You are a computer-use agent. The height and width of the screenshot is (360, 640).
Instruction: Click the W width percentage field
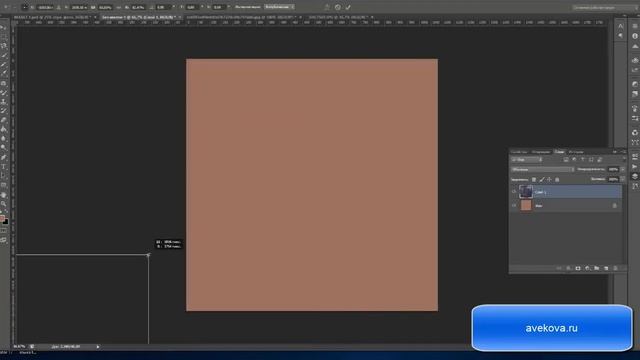coord(106,7)
